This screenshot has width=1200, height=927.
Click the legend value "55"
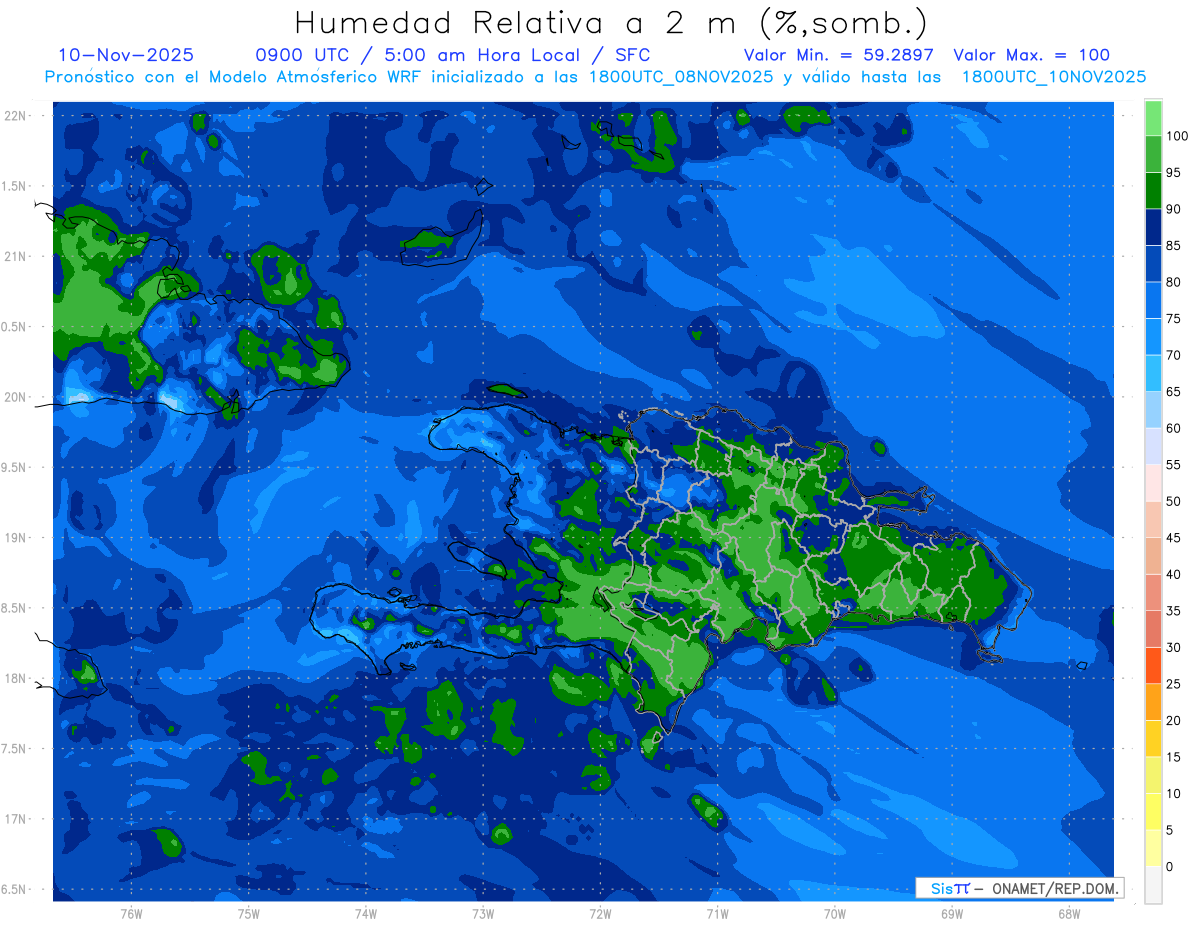tap(1173, 465)
